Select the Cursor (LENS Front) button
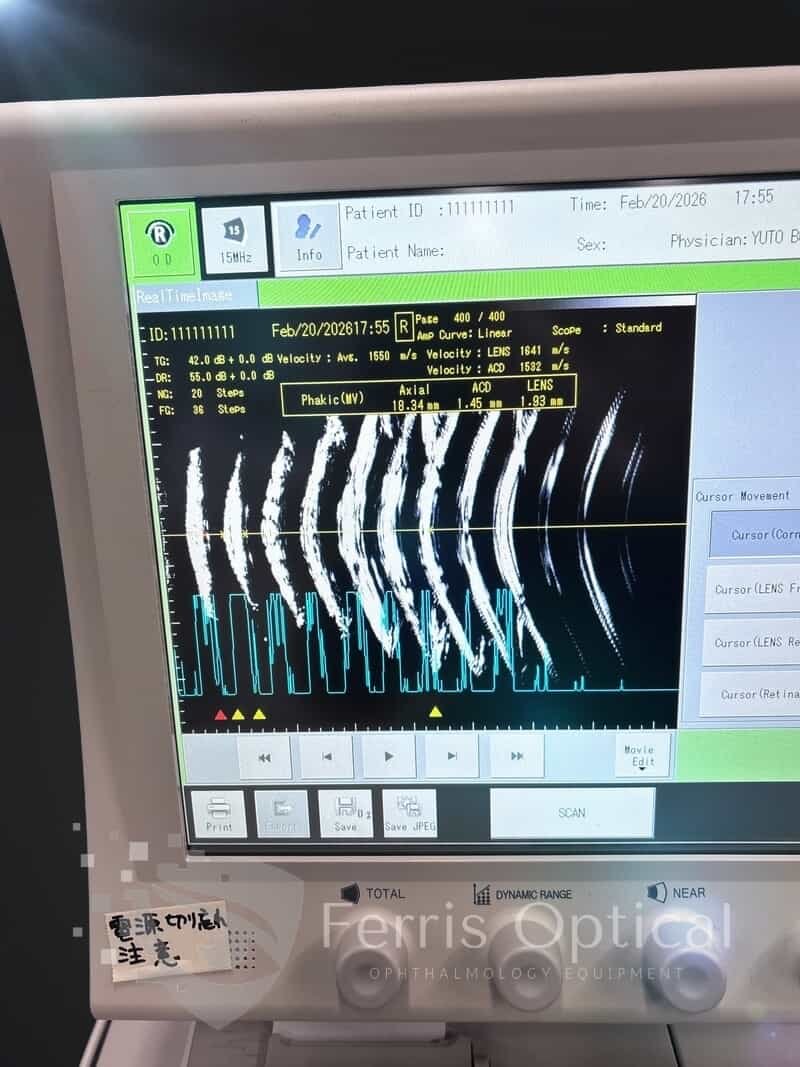The image size is (800, 1067). tap(753, 589)
